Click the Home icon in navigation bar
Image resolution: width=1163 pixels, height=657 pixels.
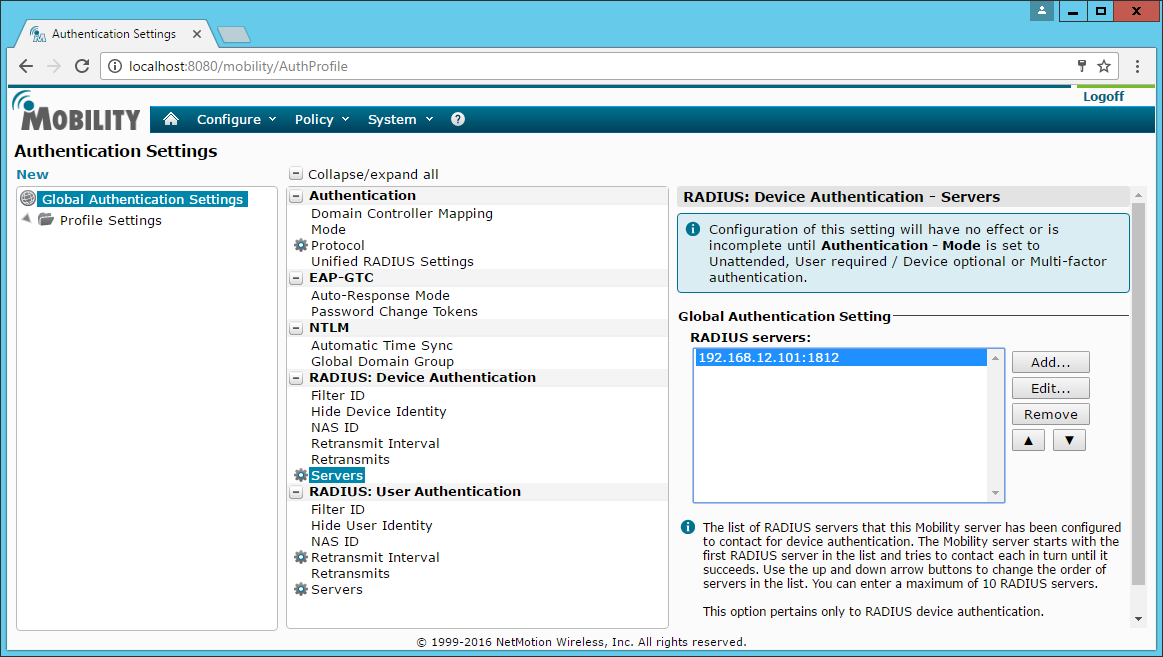171,119
